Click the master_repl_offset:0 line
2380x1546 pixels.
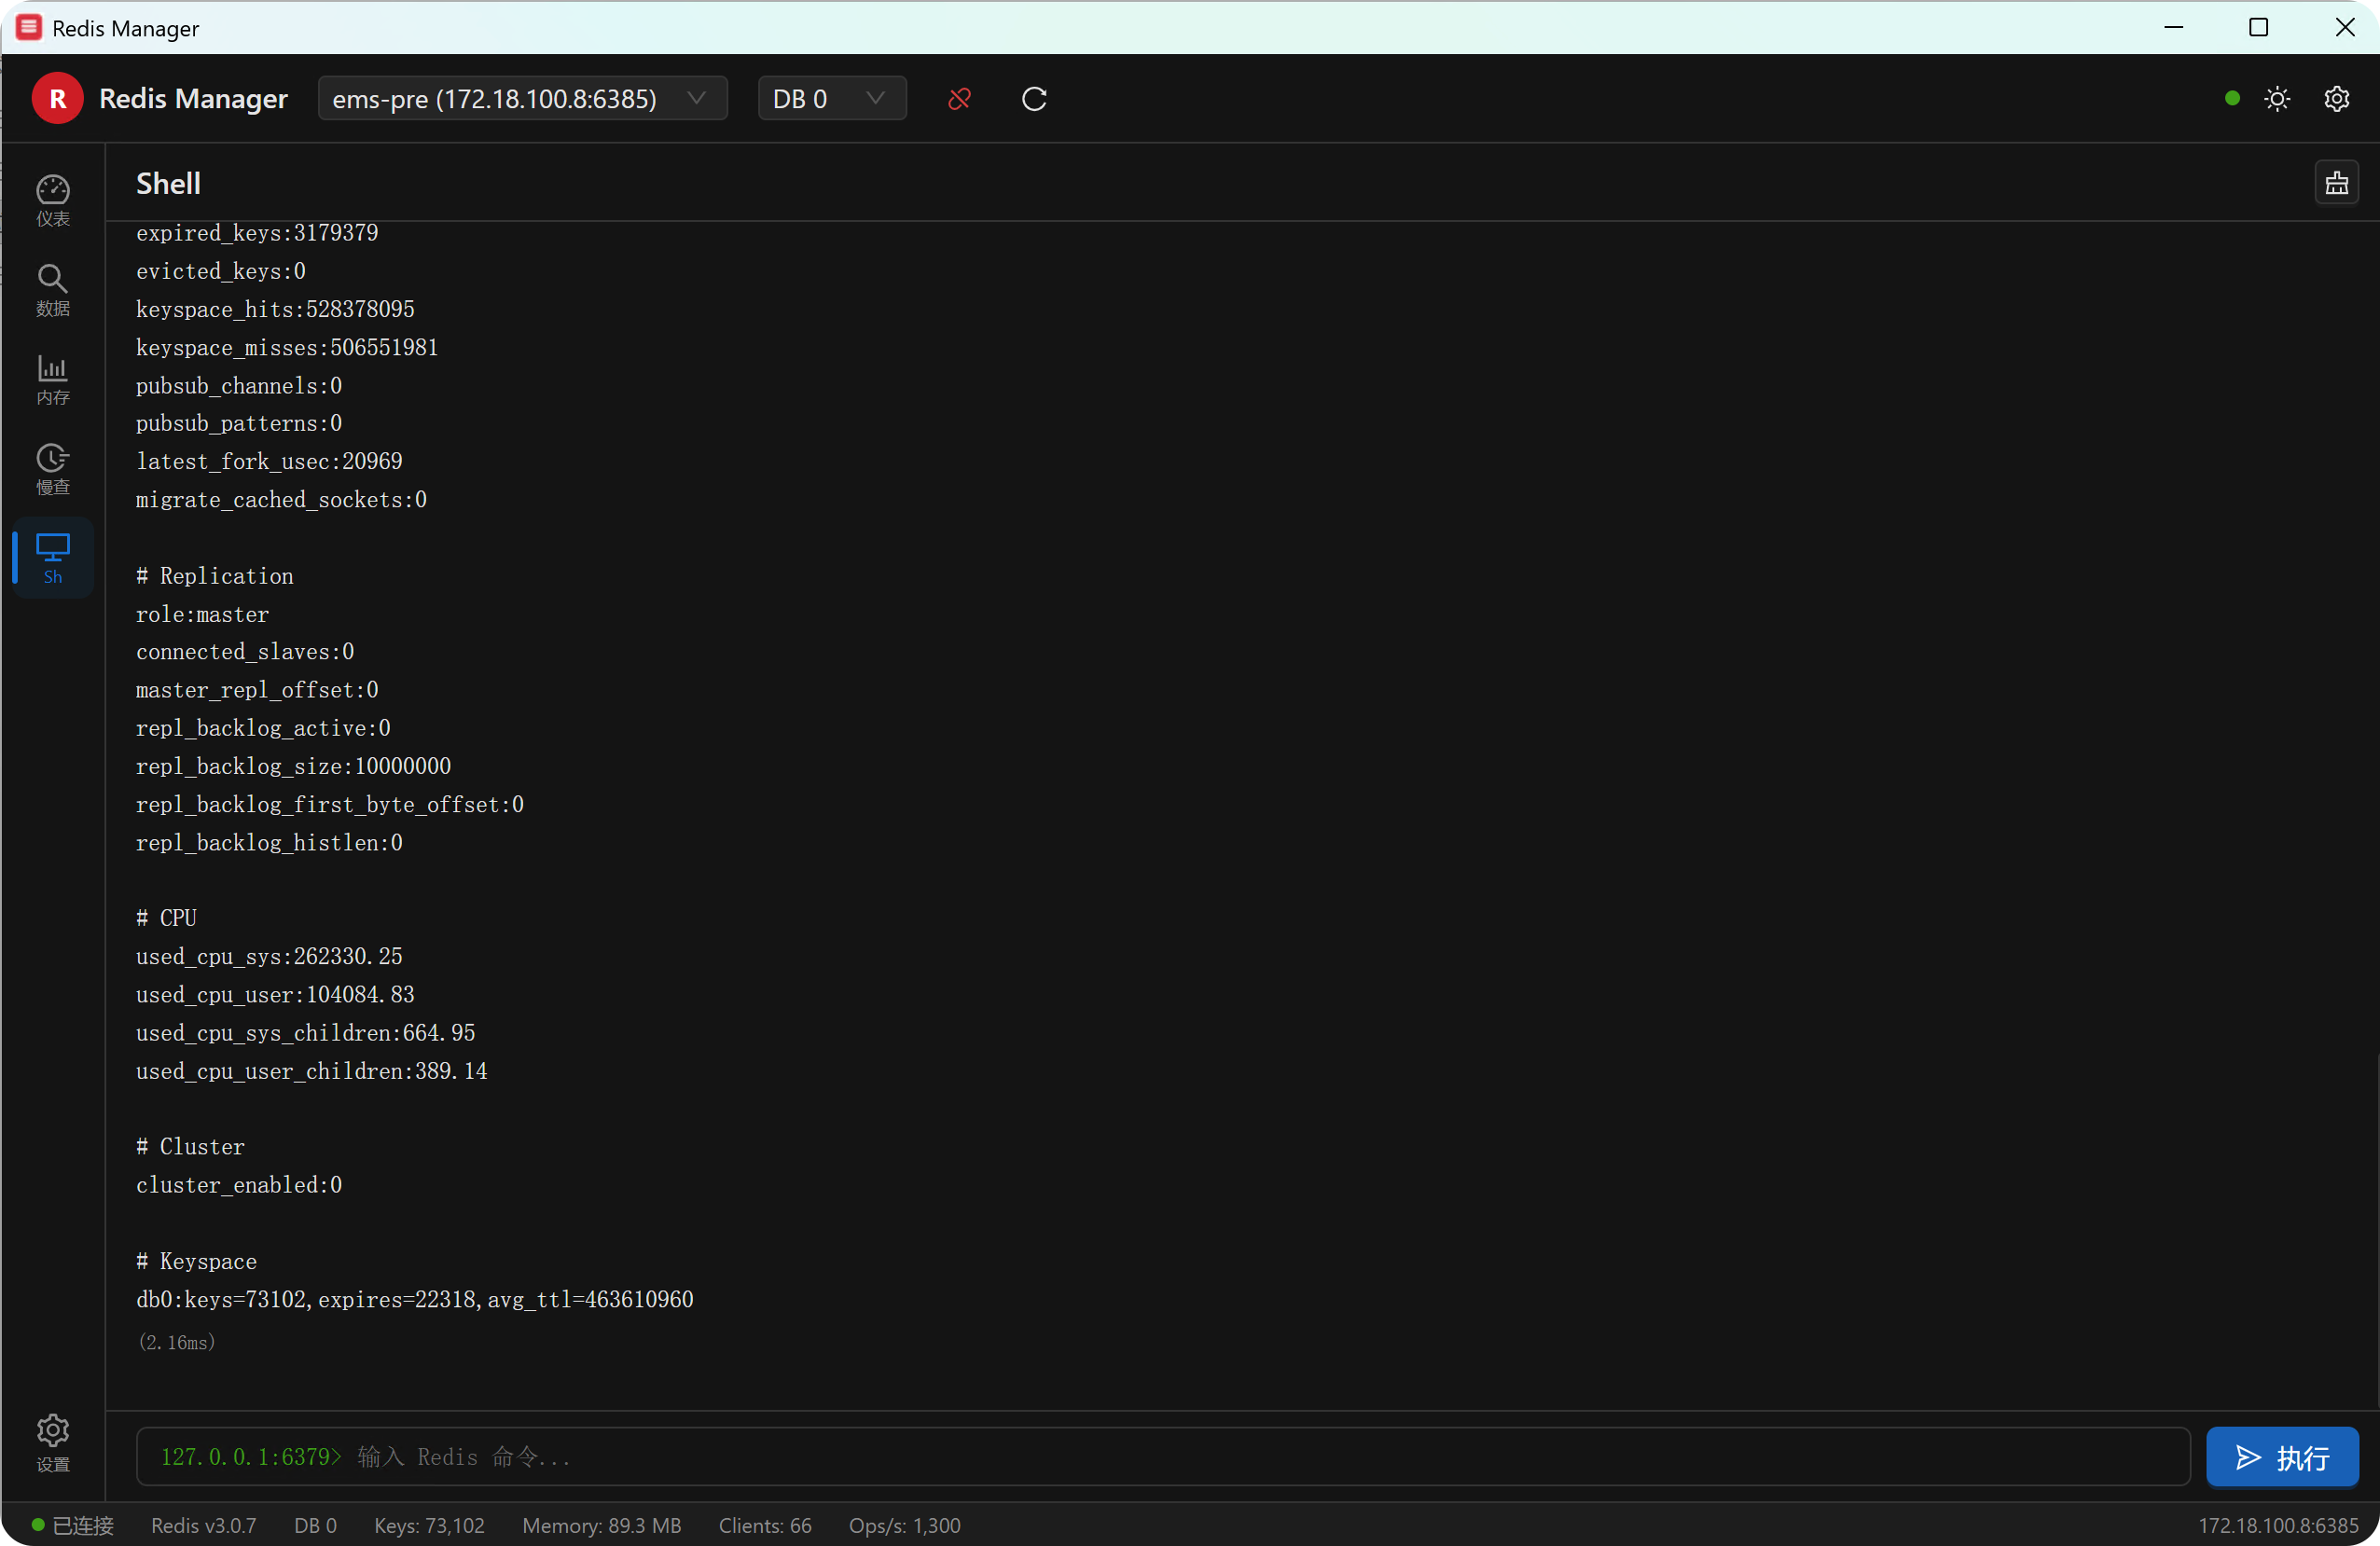257,690
